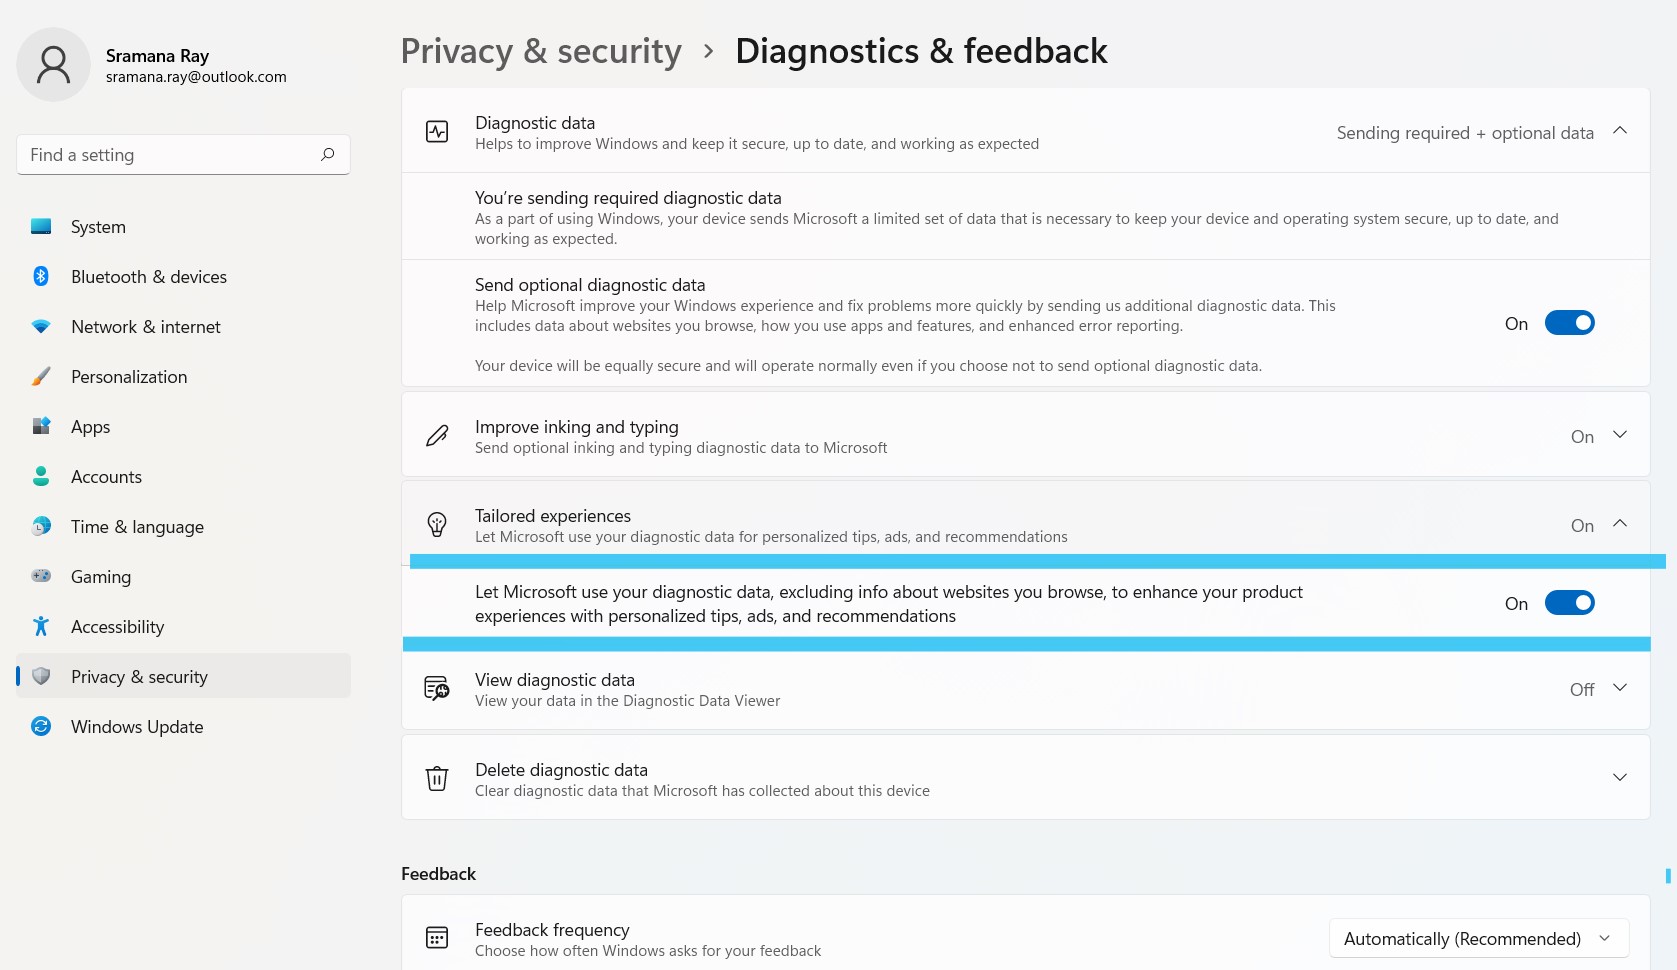Click the user profile avatar

[54, 65]
